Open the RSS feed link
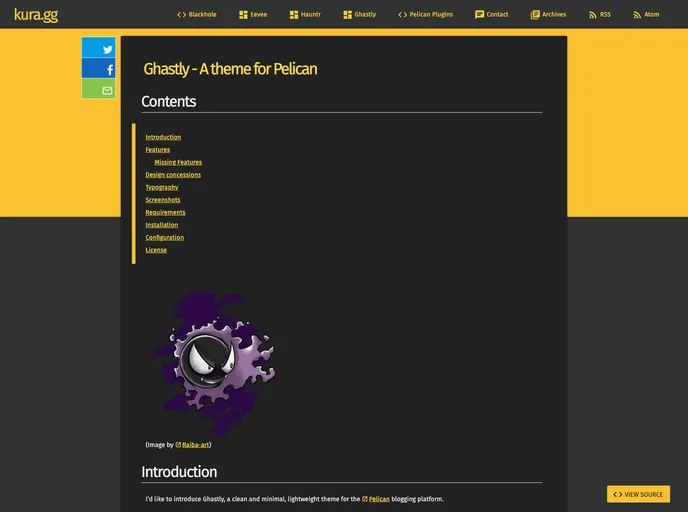 599,14
